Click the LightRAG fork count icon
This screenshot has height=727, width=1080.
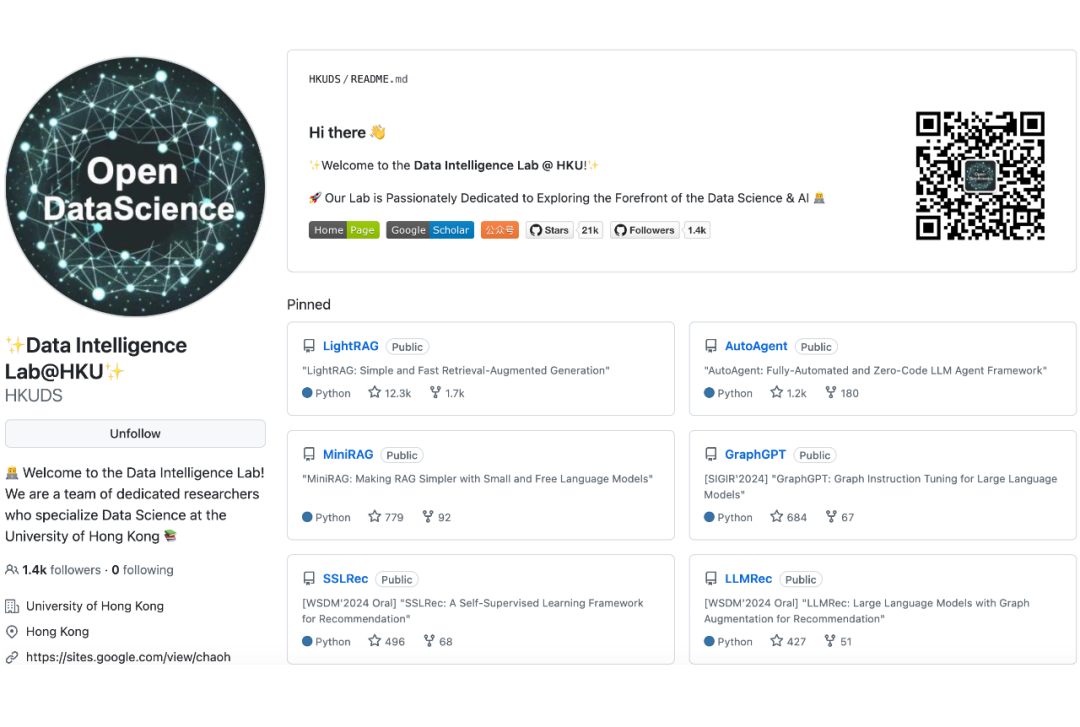click(x=435, y=393)
